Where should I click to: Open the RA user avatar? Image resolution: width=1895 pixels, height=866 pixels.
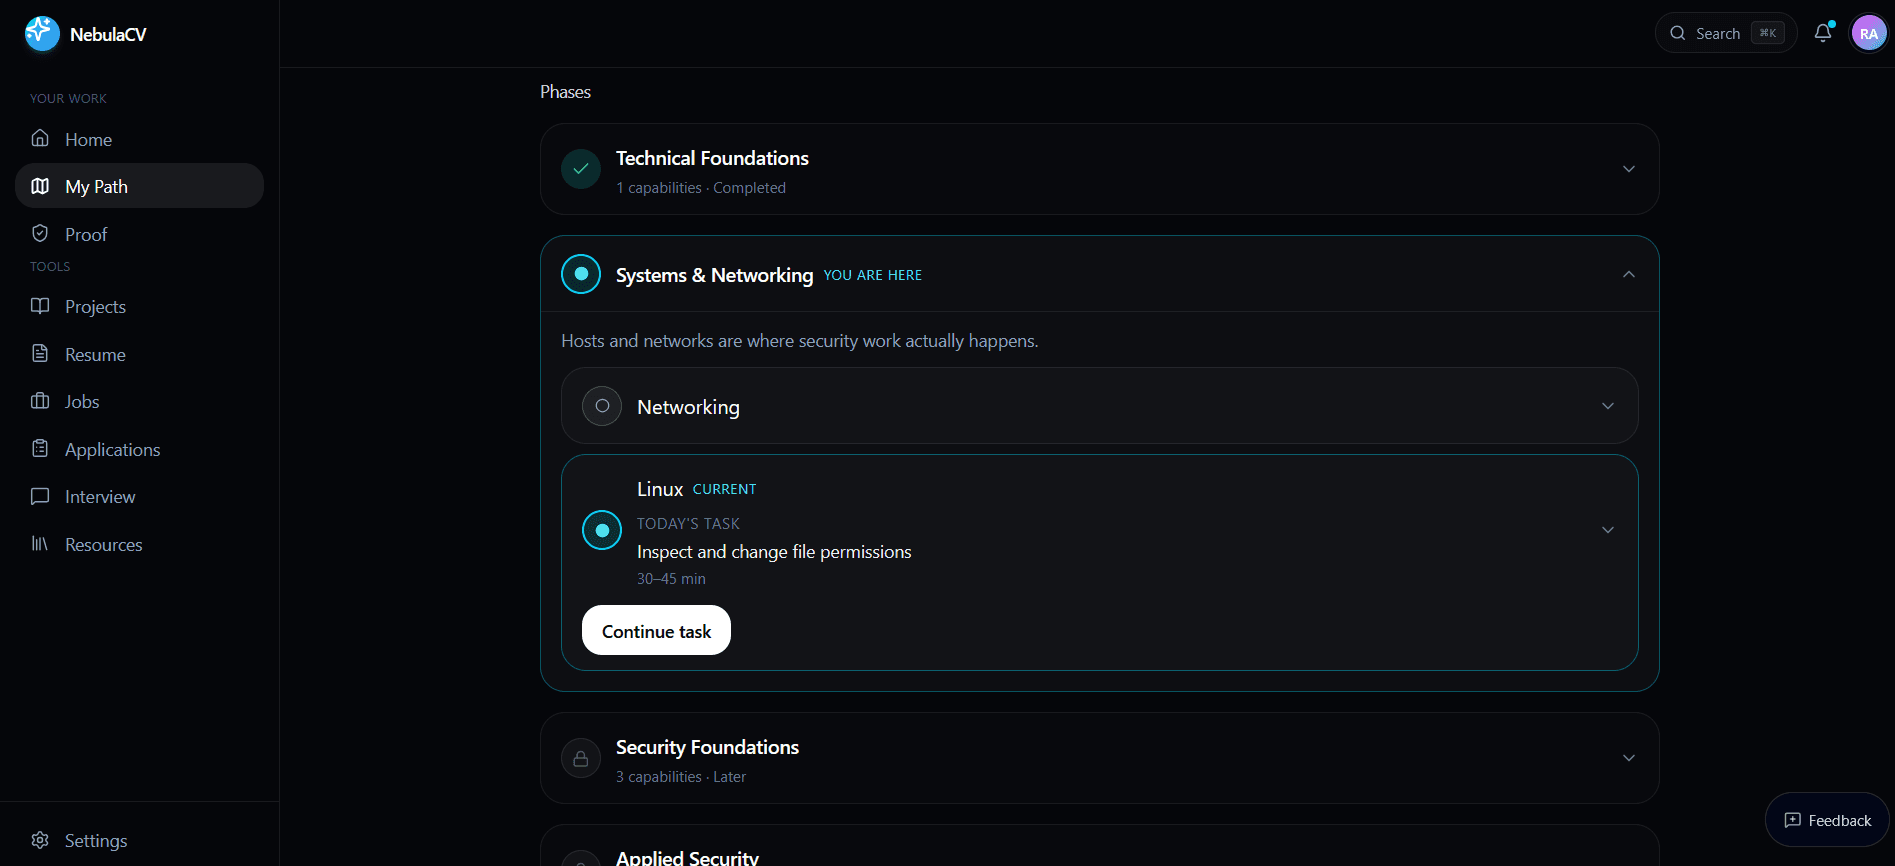click(x=1869, y=33)
